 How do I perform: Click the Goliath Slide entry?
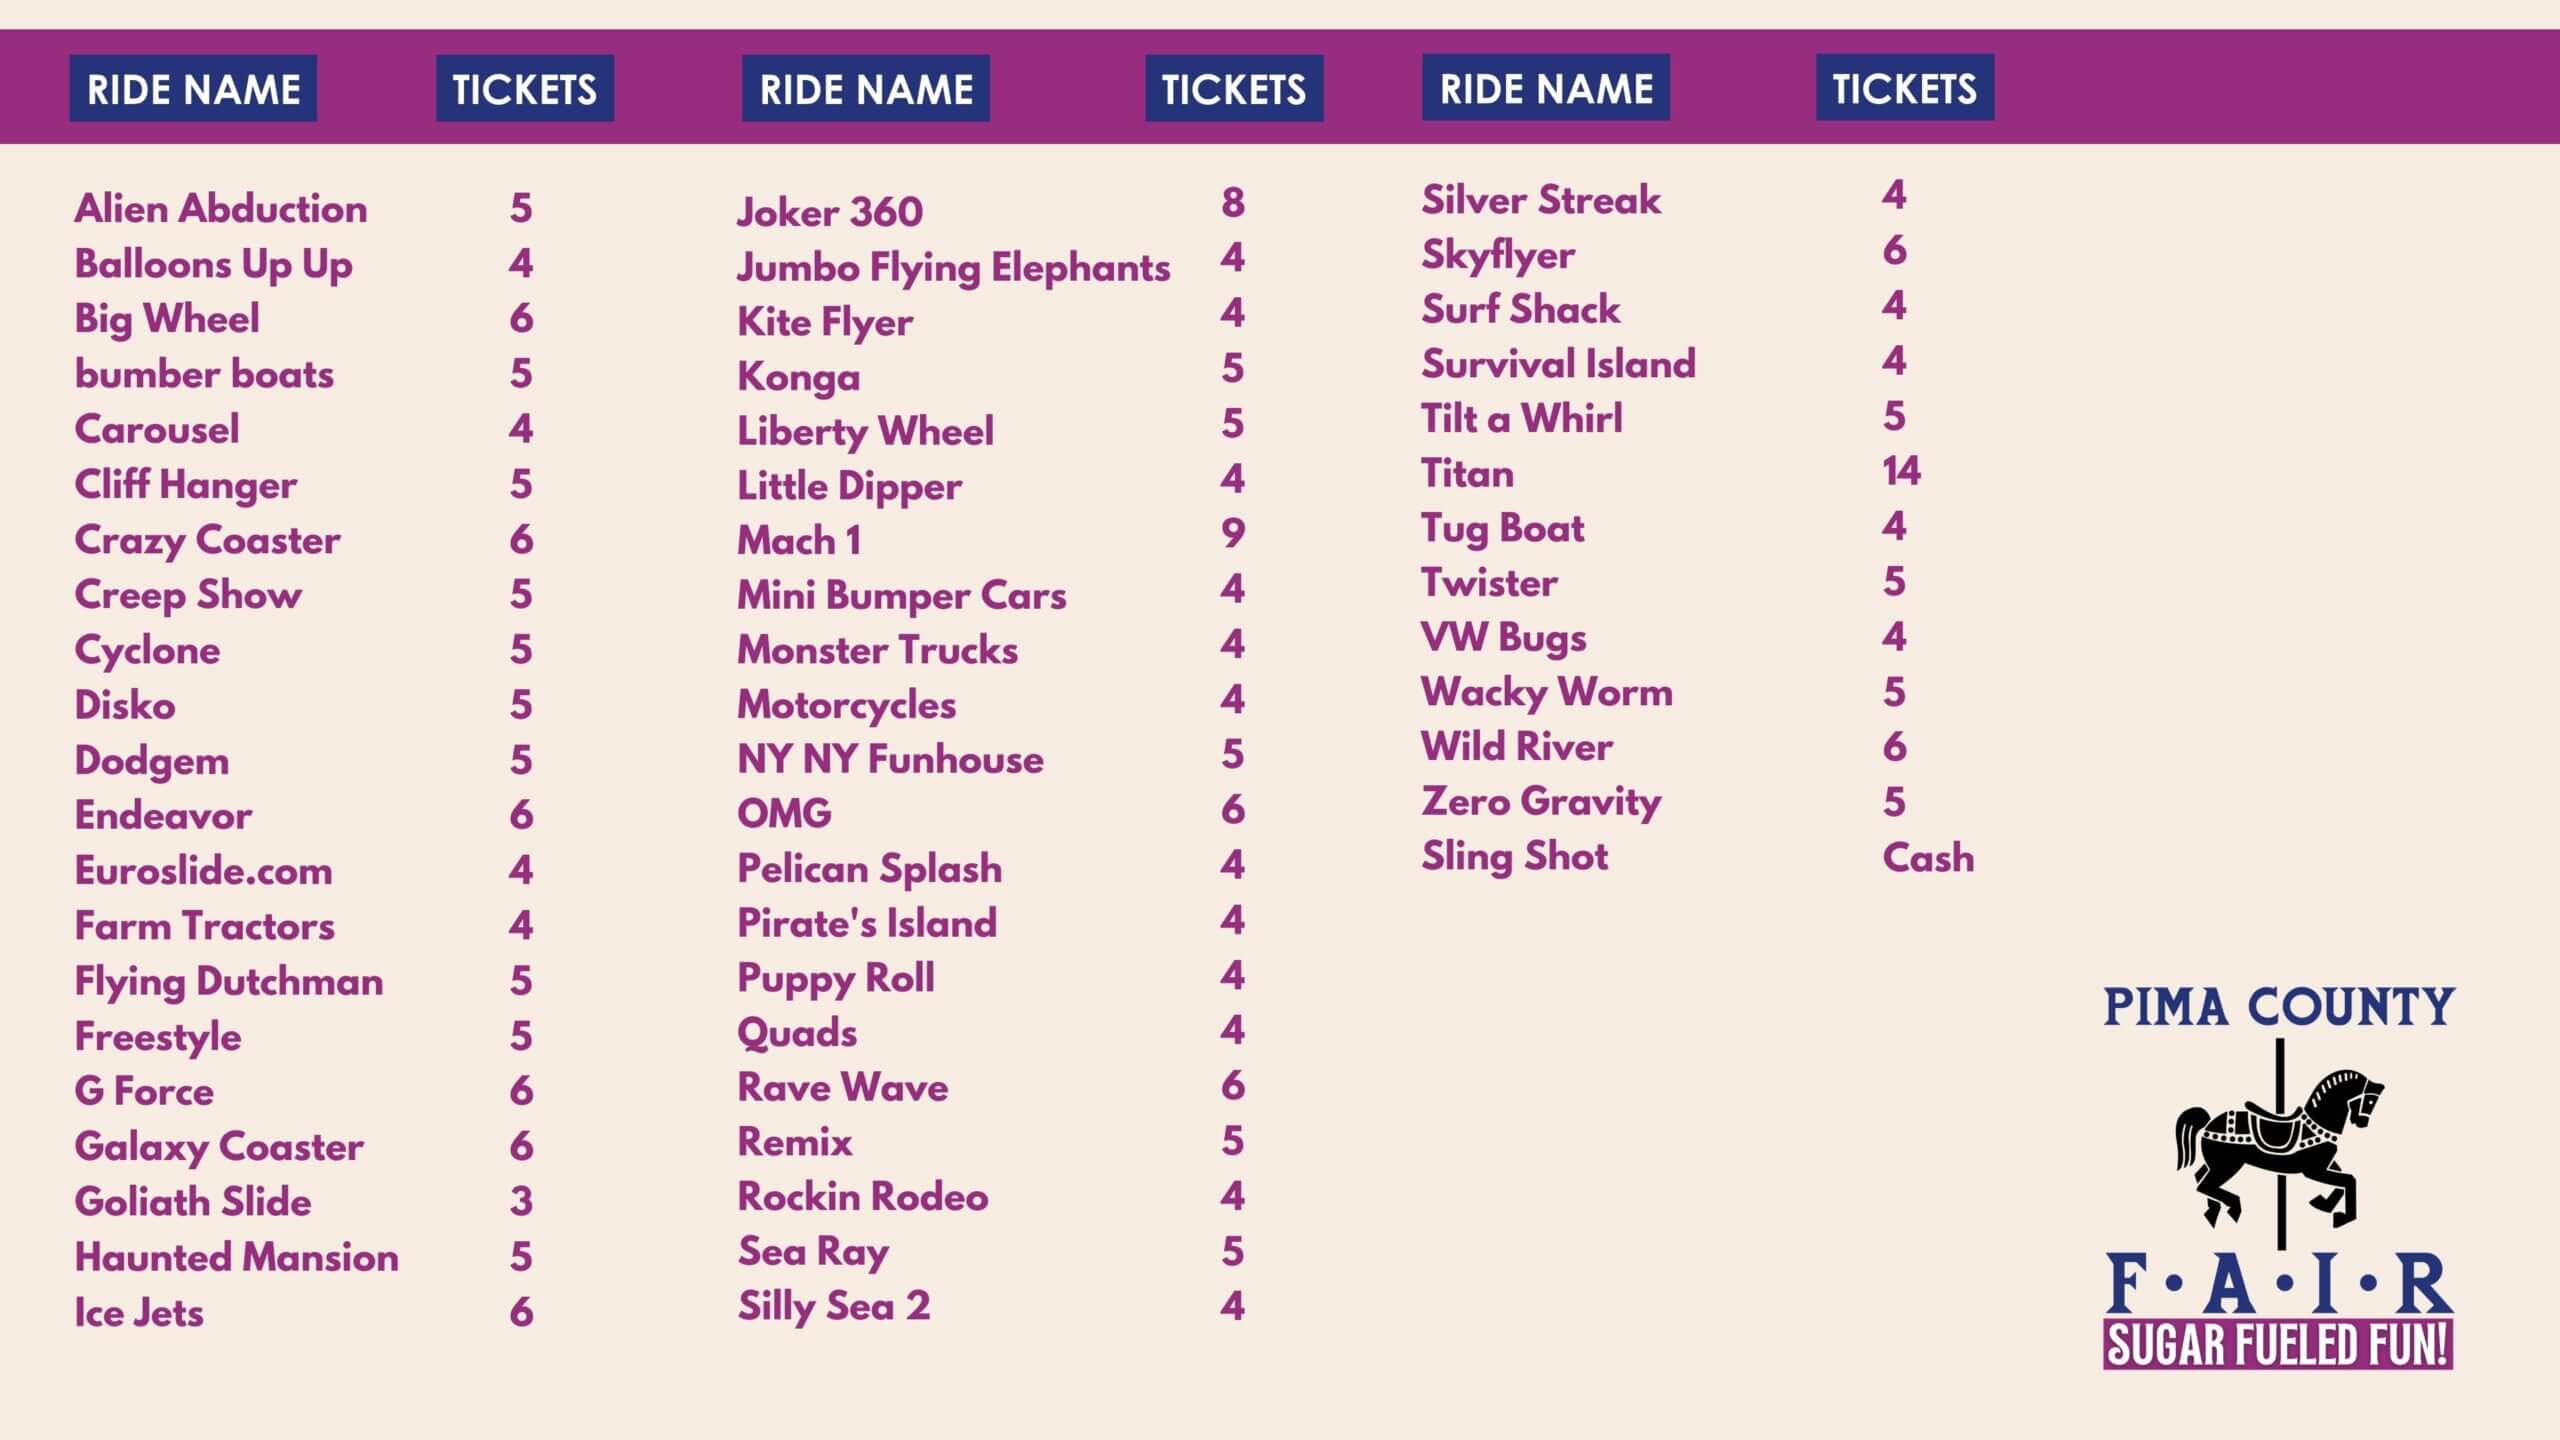coord(193,1201)
